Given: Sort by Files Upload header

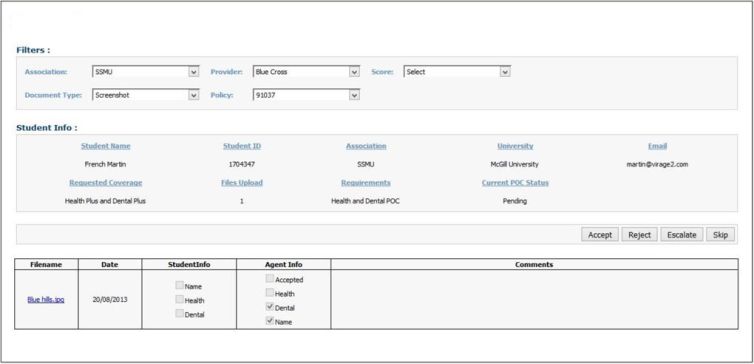Looking at the screenshot, I should (x=242, y=183).
